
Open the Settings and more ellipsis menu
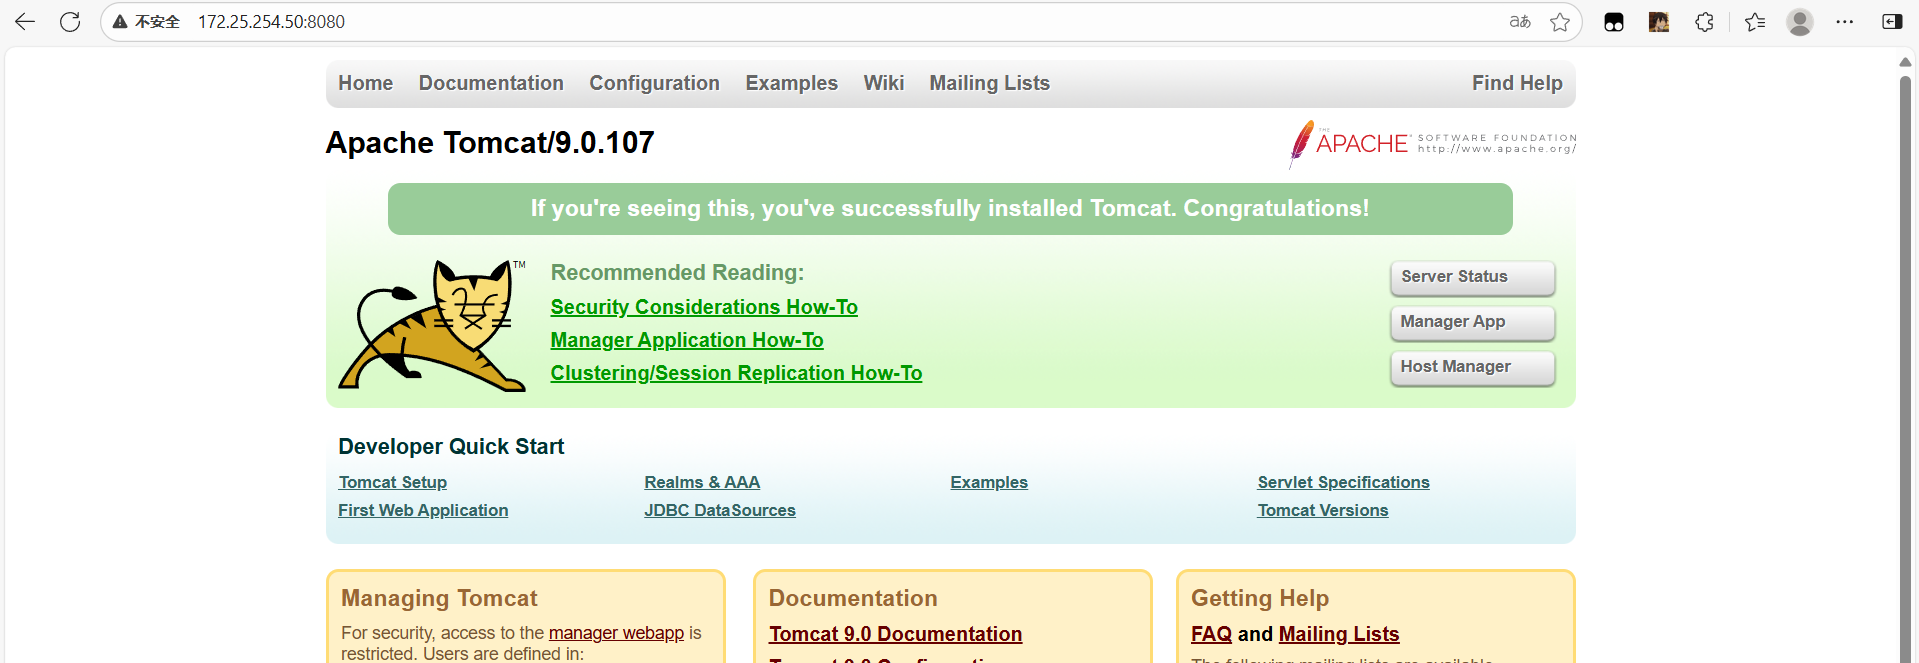point(1845,22)
